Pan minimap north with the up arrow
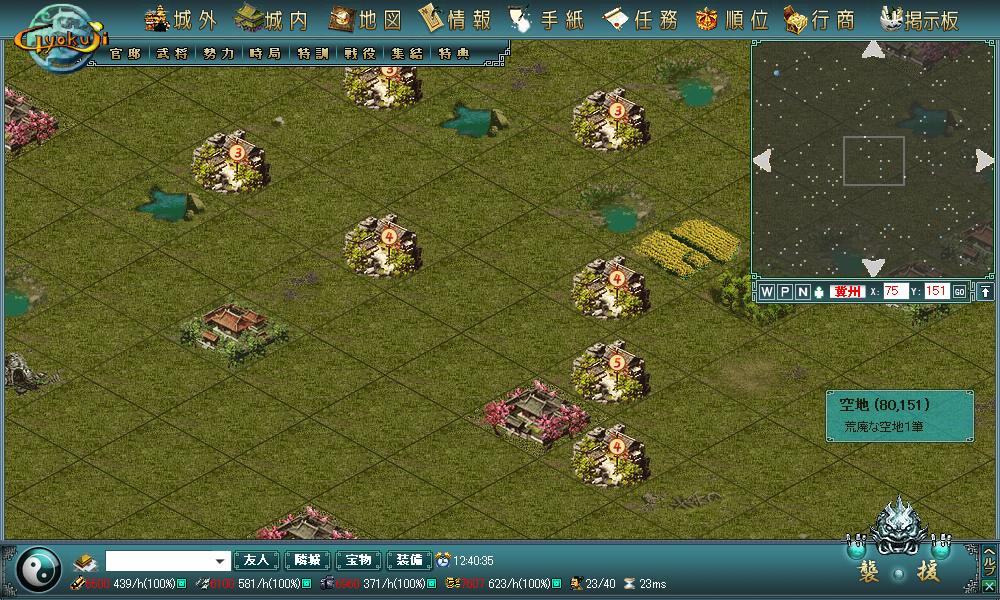The image size is (1000, 600). tap(873, 50)
